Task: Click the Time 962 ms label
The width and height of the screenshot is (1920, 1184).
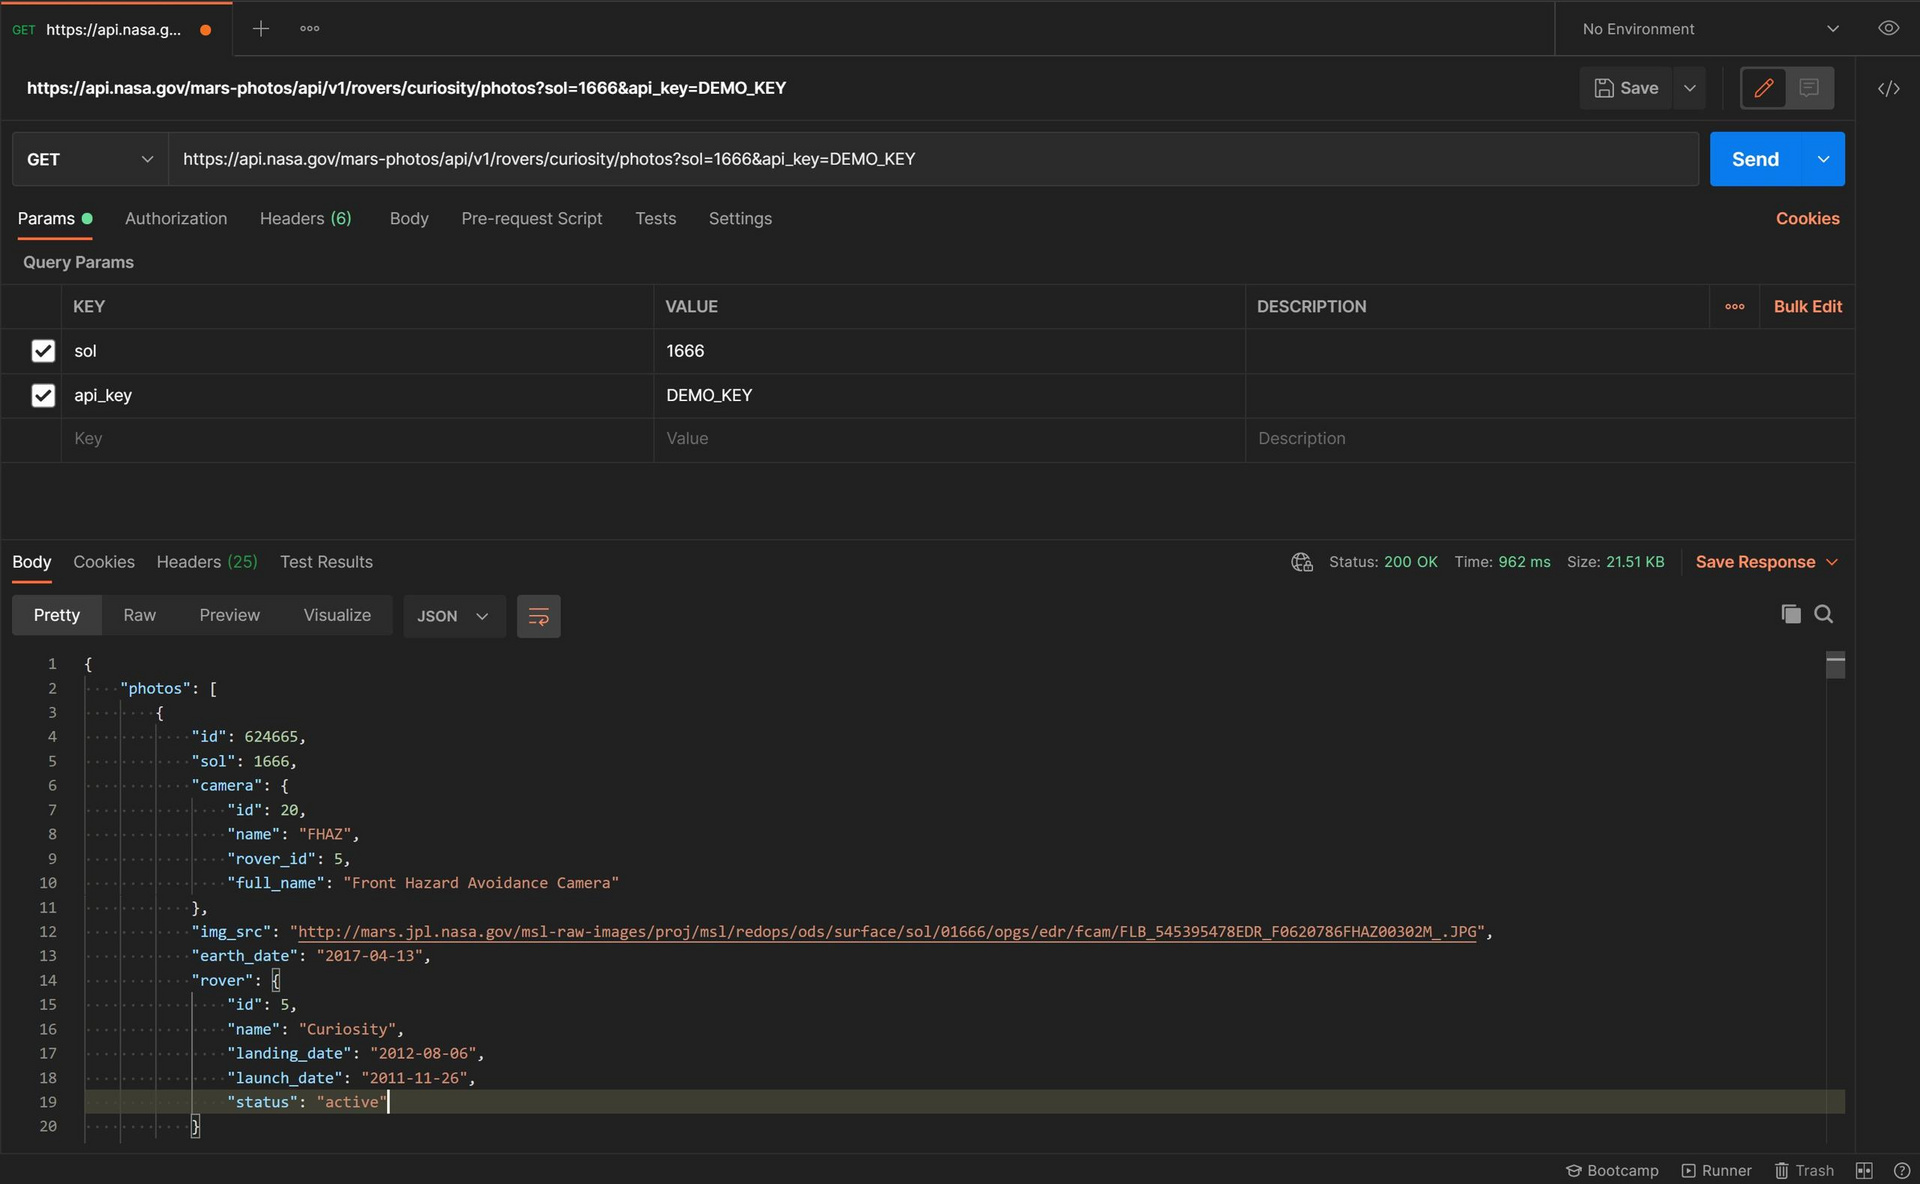Action: [x=1502, y=562]
